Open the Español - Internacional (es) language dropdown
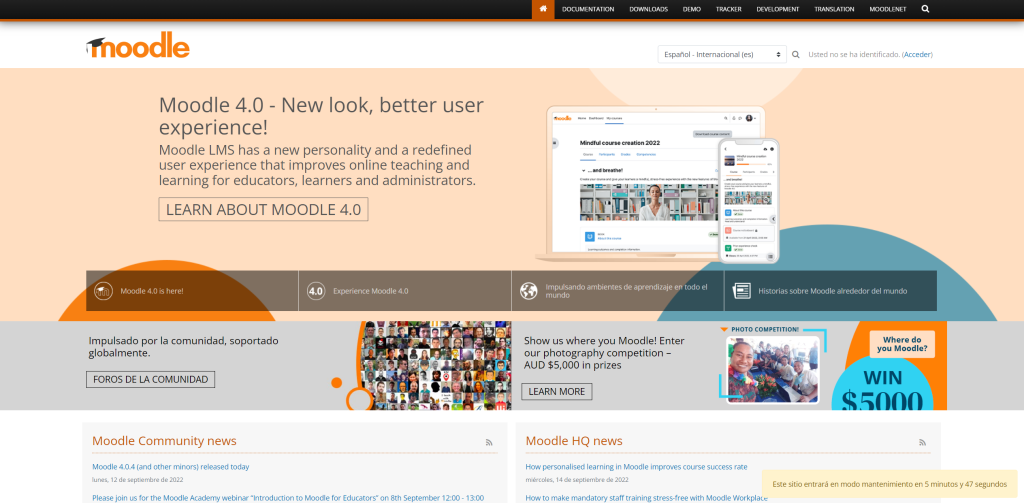The height and width of the screenshot is (503, 1024). (x=722, y=54)
